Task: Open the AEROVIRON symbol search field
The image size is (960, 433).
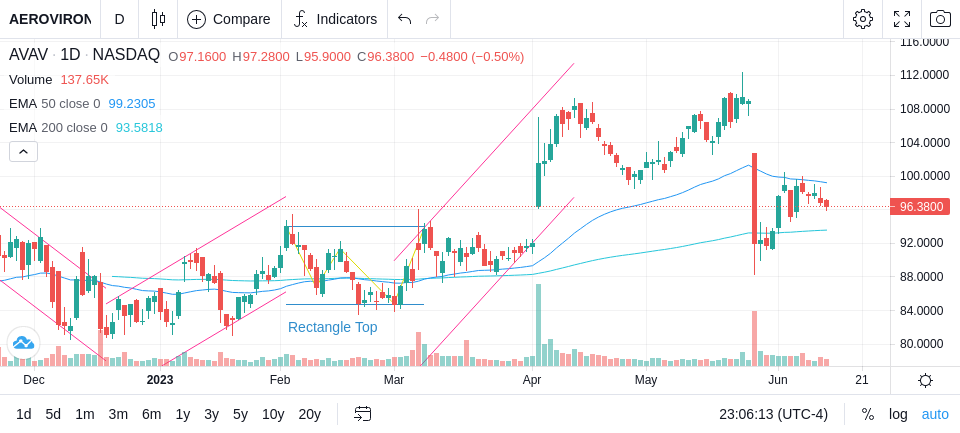Action: [x=50, y=19]
